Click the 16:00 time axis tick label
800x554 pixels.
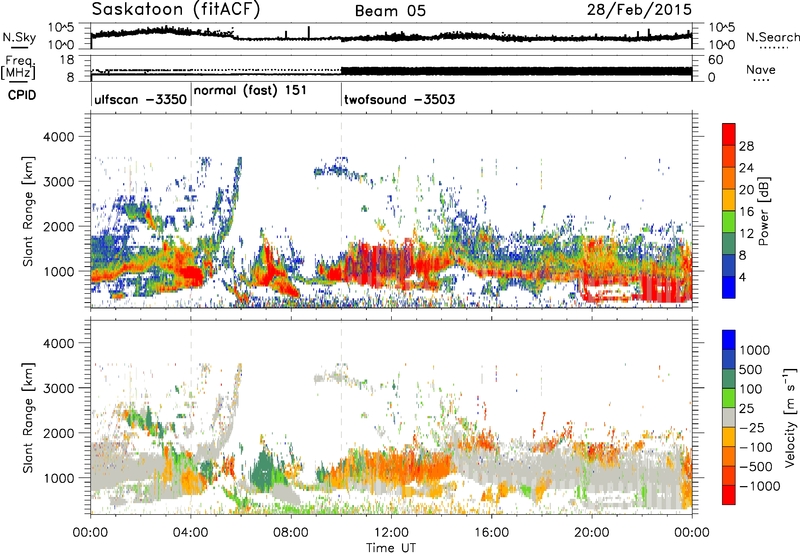click(x=491, y=533)
